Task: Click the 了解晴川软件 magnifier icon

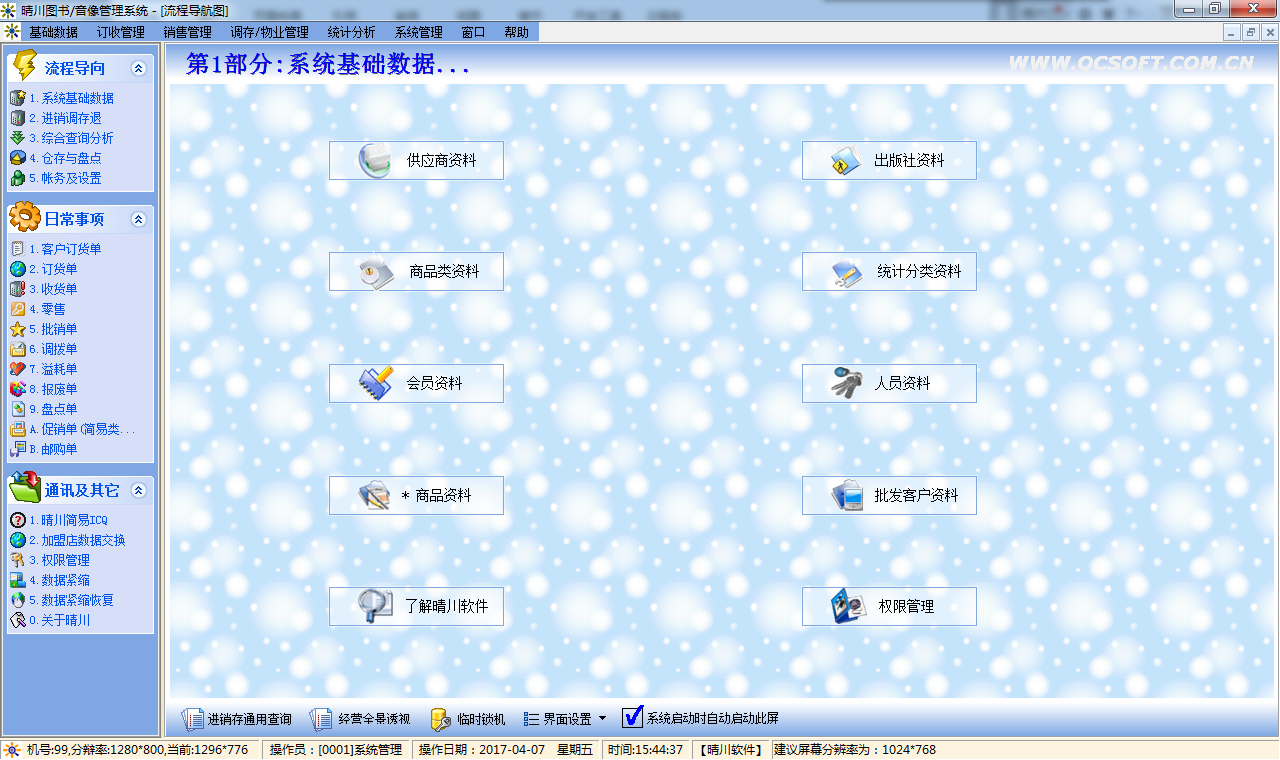Action: (374, 606)
